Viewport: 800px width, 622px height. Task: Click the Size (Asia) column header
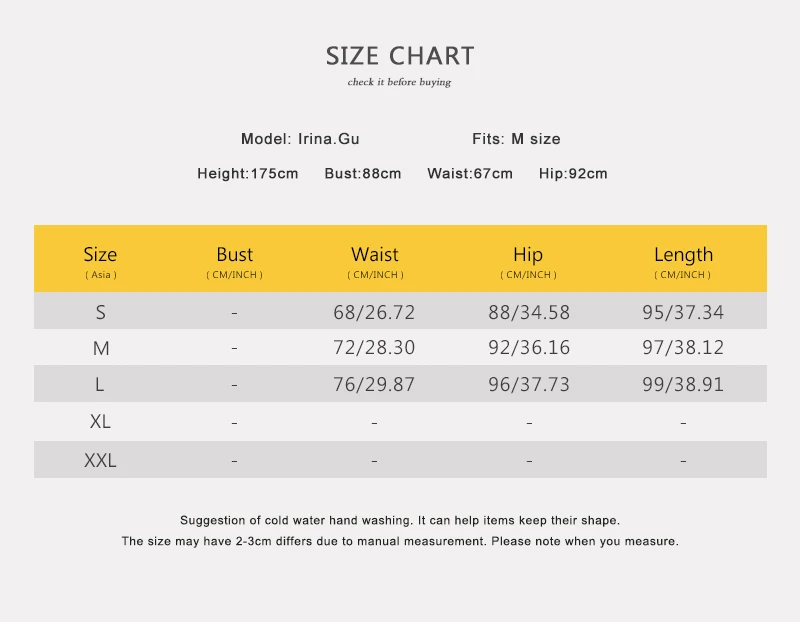[101, 262]
